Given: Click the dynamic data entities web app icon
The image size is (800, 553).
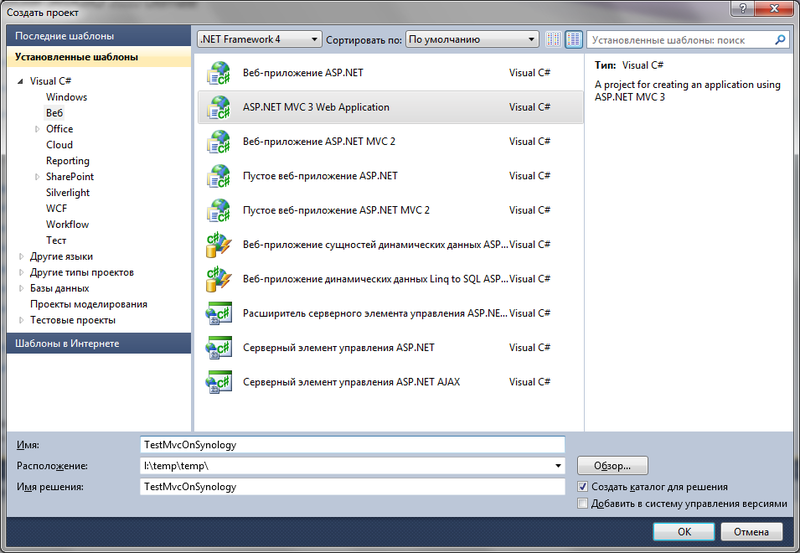Looking at the screenshot, I should pos(219,244).
